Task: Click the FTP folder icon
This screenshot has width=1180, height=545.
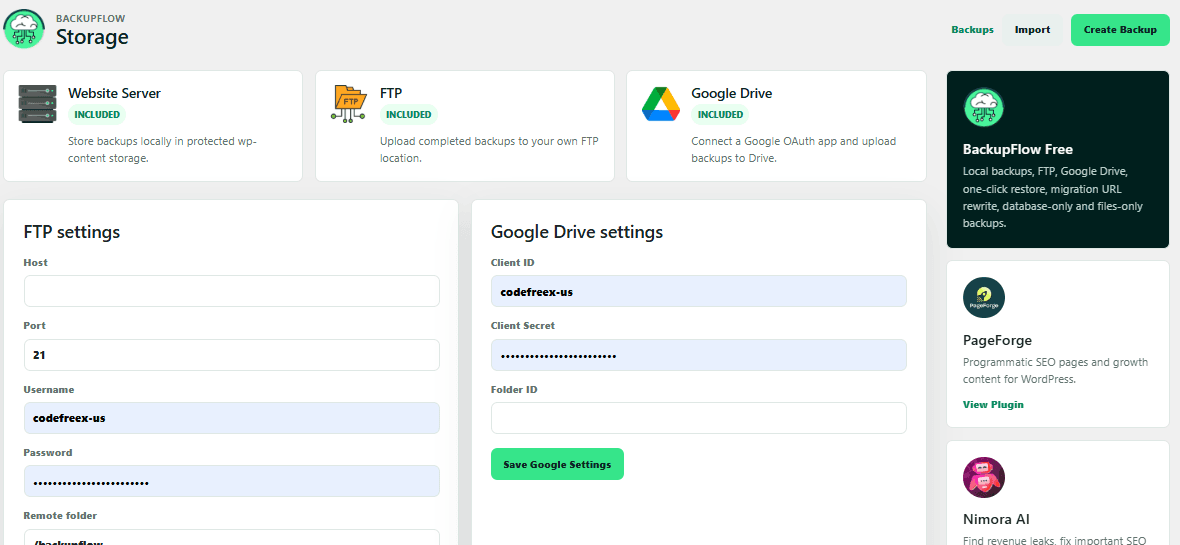Action: click(349, 103)
